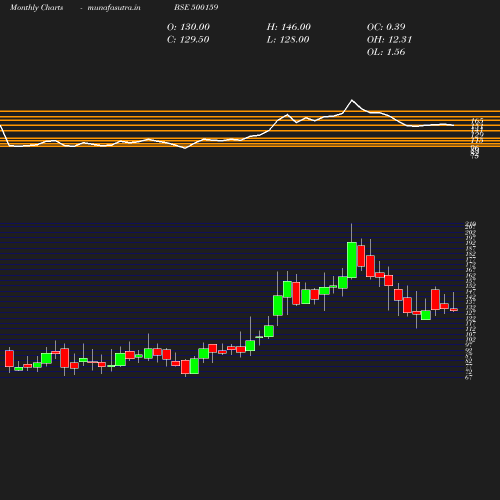
Task: Click the 'Monthly Charts' title text
Action: (37, 7)
